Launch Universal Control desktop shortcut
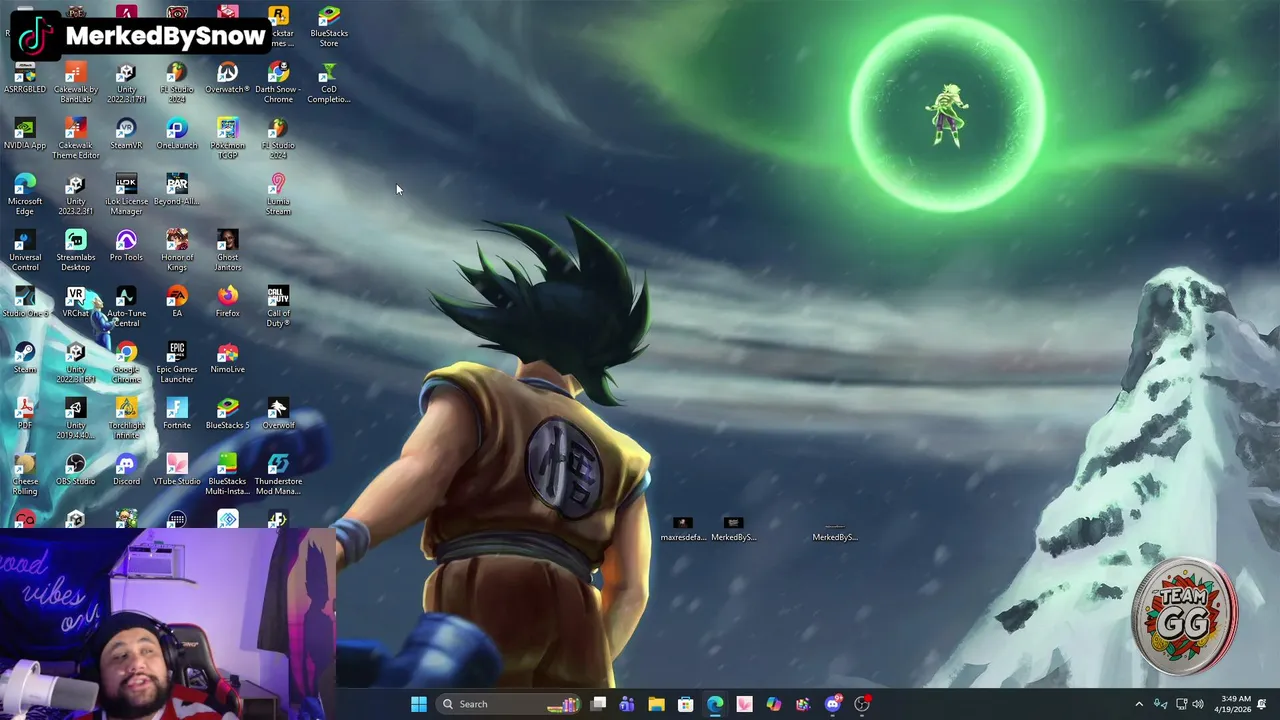This screenshot has height=720, width=1280. pyautogui.click(x=25, y=252)
